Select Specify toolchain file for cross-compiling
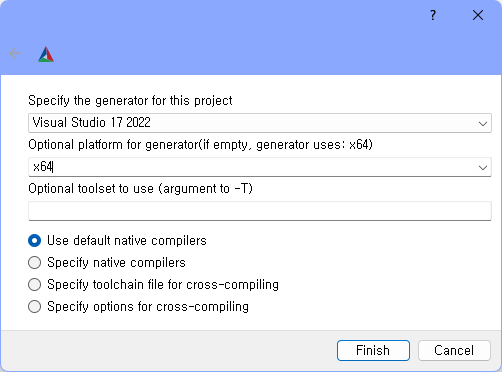This screenshot has height=372, width=502. coord(153,285)
